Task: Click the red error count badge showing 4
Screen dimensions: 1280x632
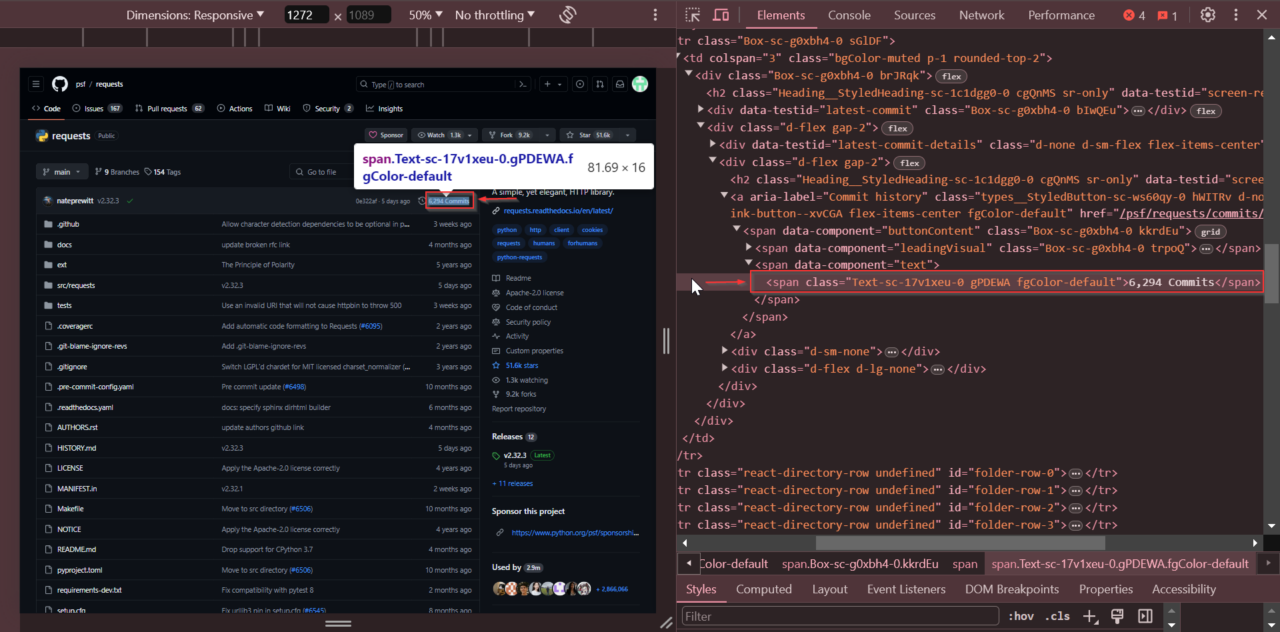Action: [x=1134, y=15]
